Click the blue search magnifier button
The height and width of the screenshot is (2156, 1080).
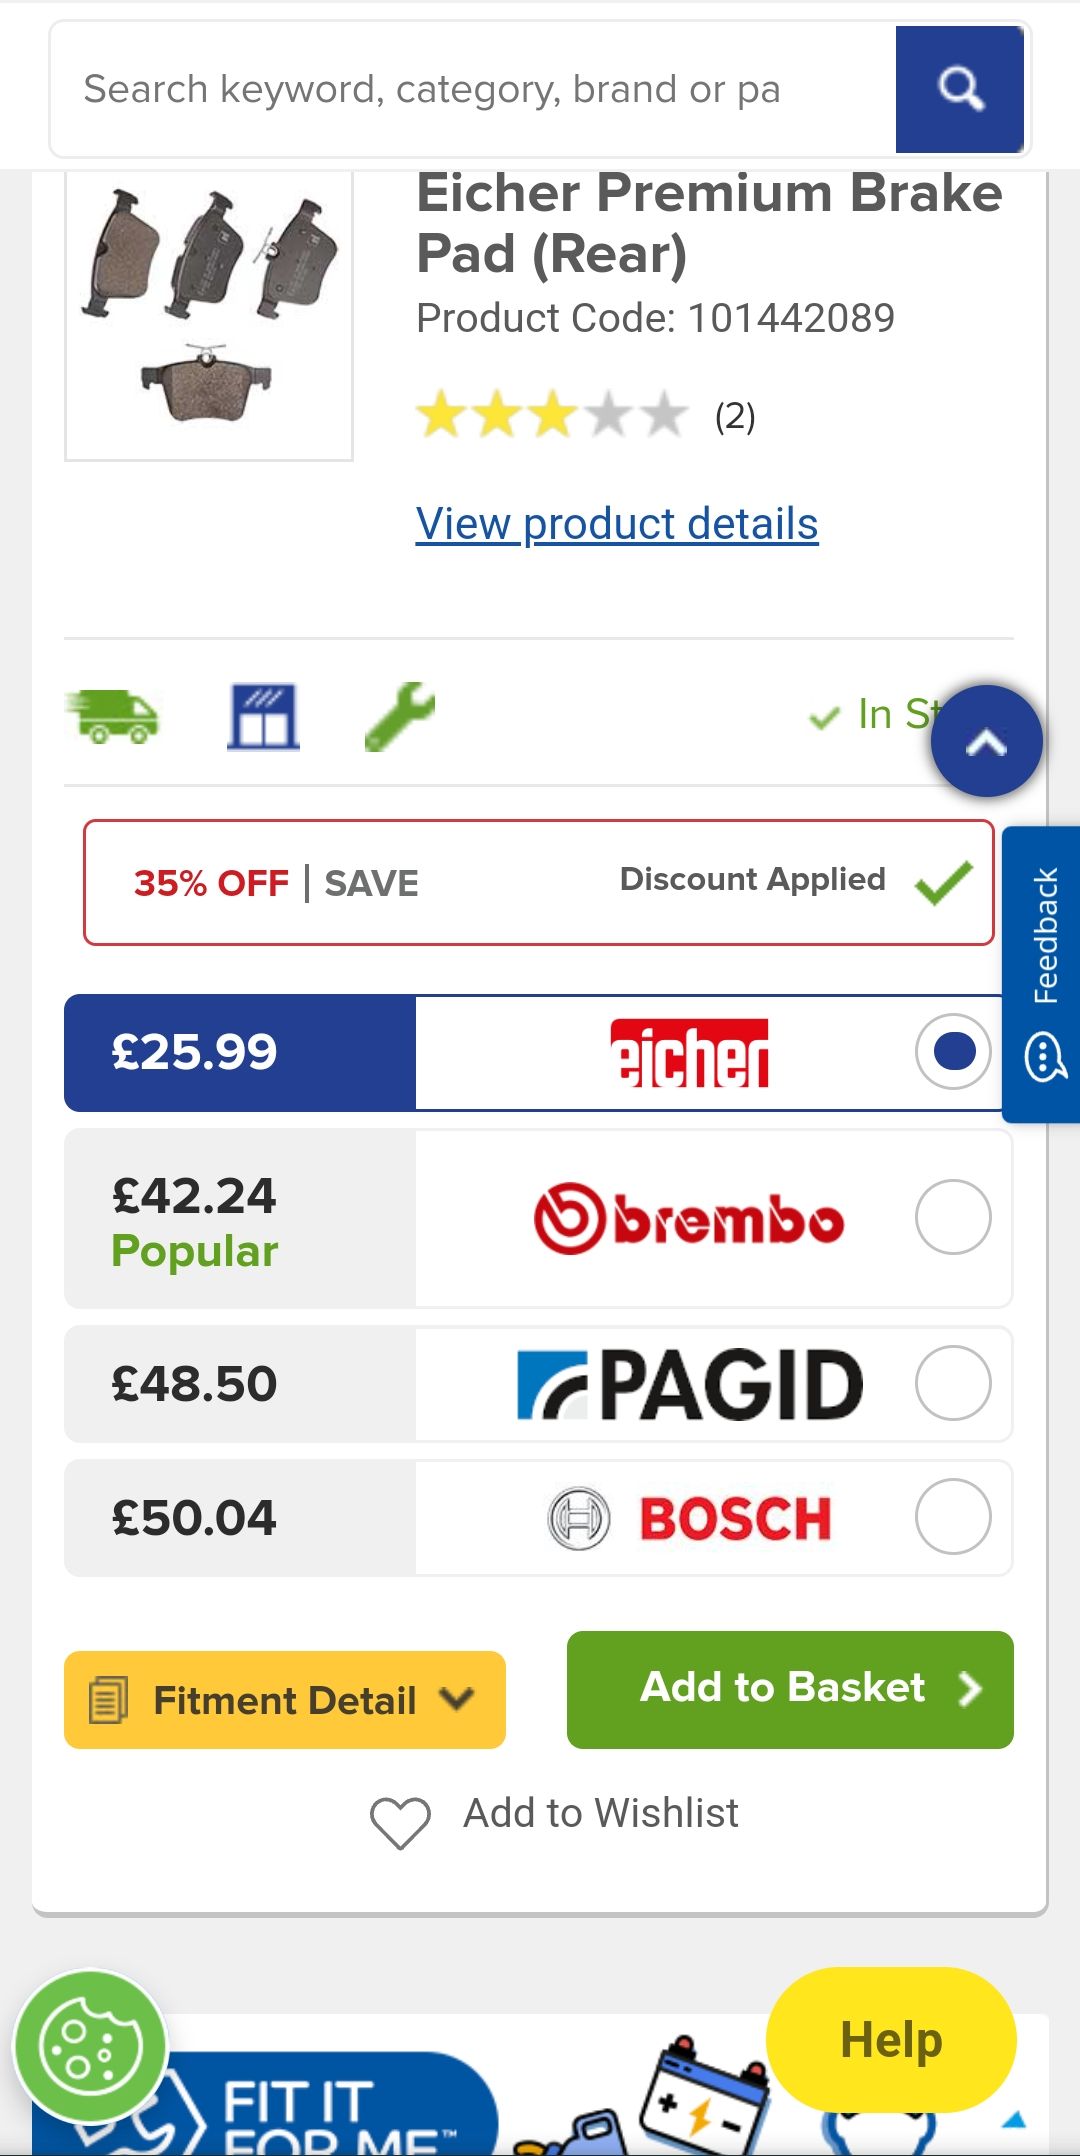(959, 89)
